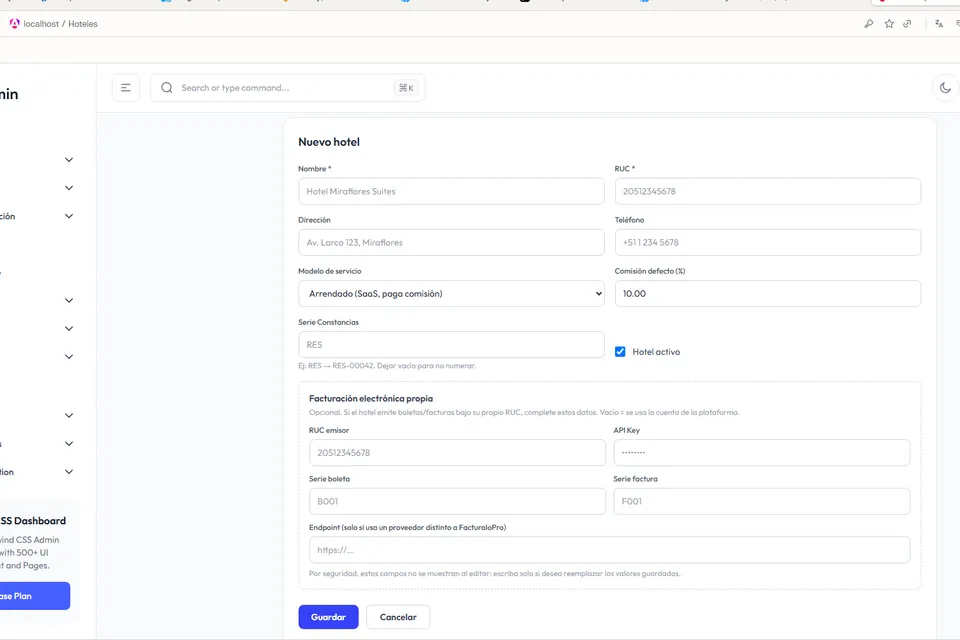The image size is (960, 640).
Task: Click the Facturación electrónica propia heading
Action: (371, 399)
